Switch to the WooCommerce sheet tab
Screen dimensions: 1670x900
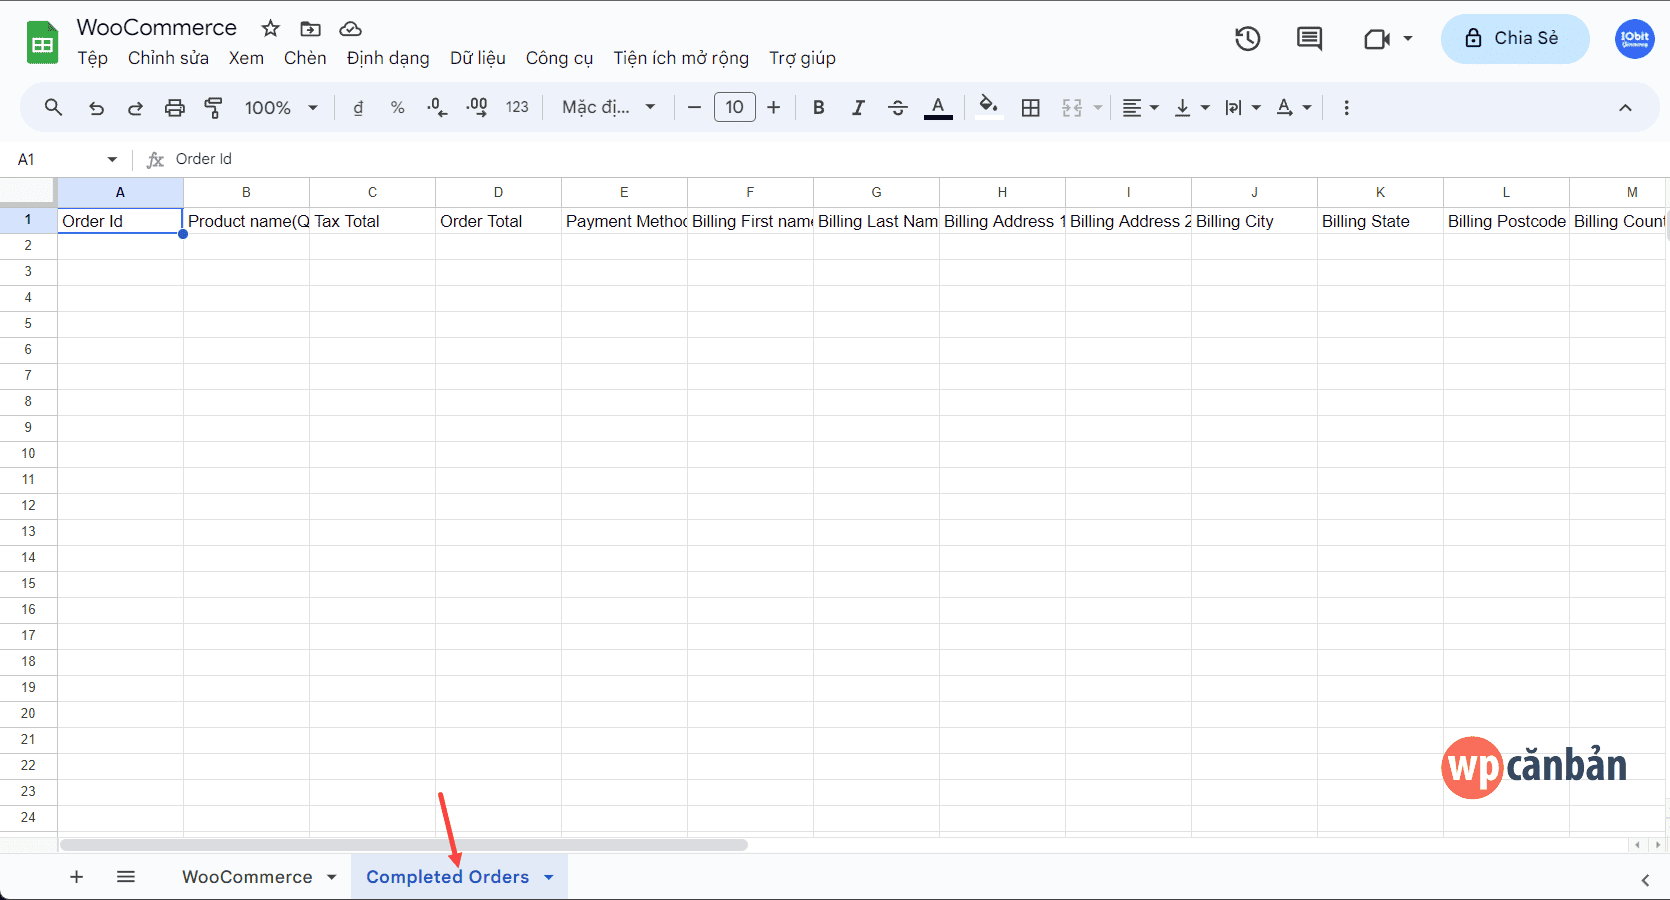[246, 877]
